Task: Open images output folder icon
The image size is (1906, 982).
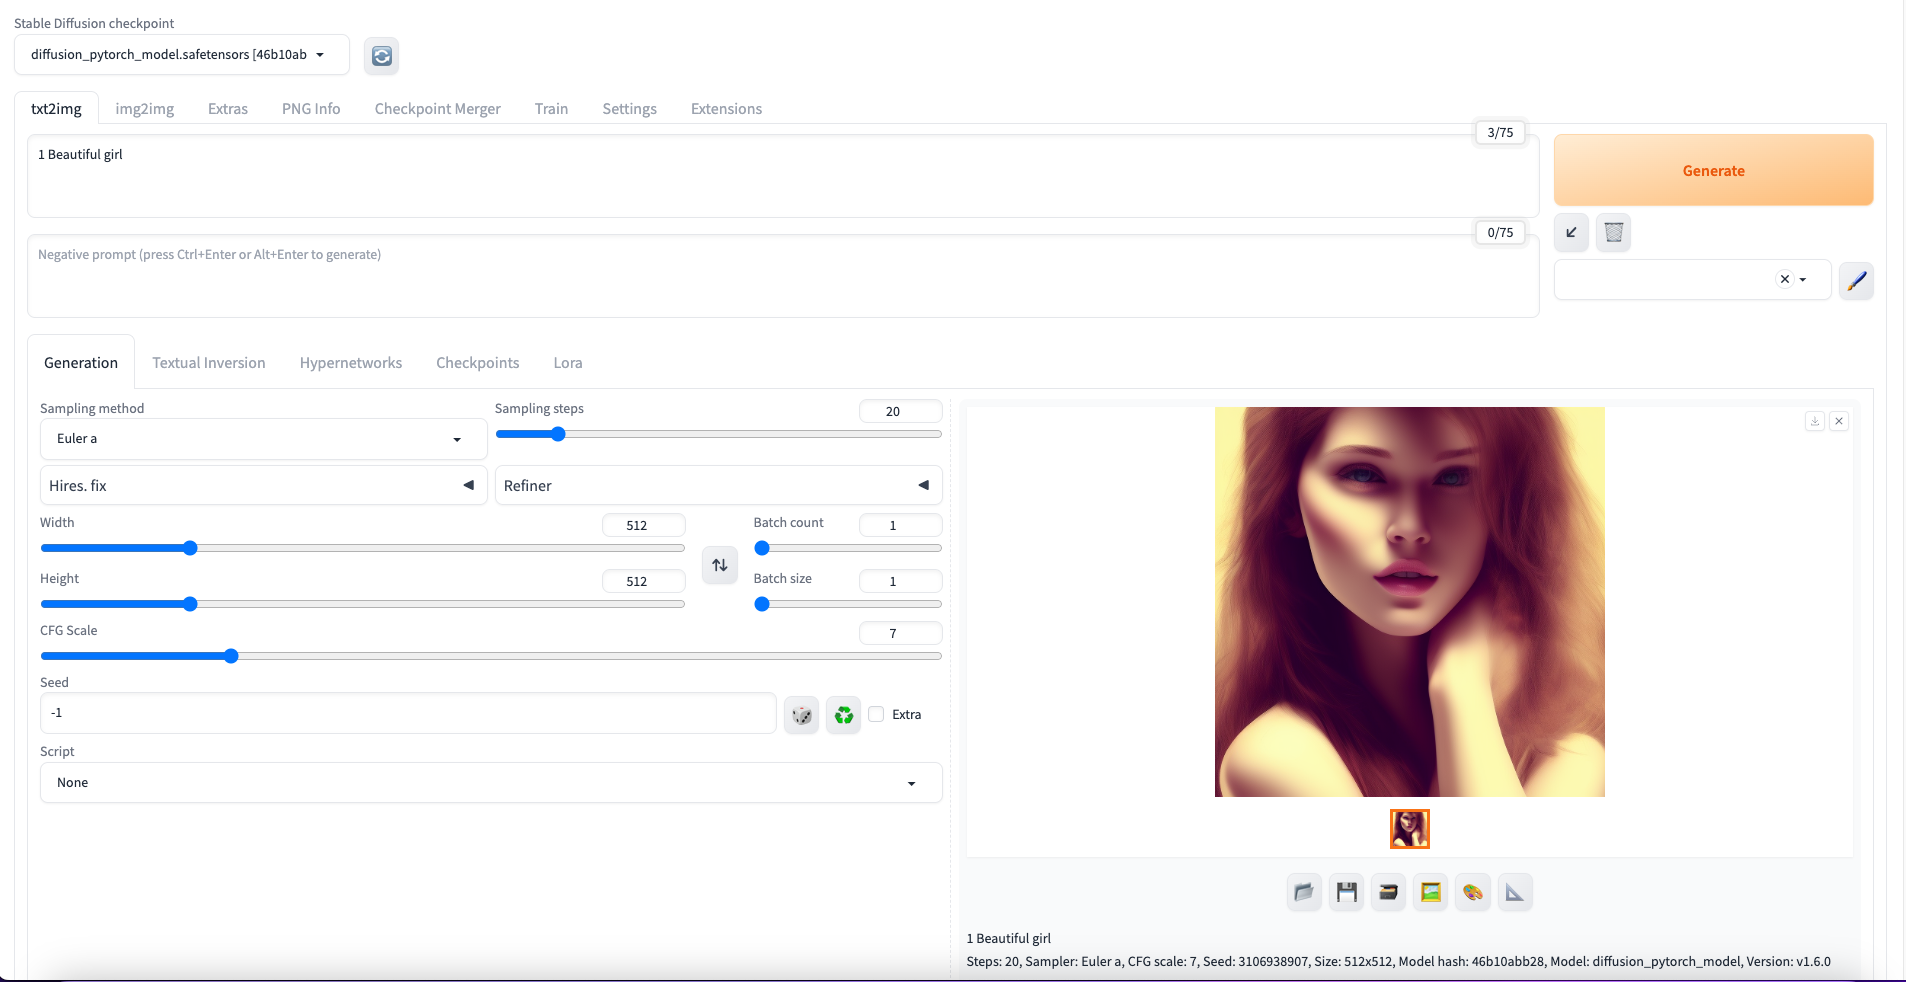Action: tap(1304, 892)
